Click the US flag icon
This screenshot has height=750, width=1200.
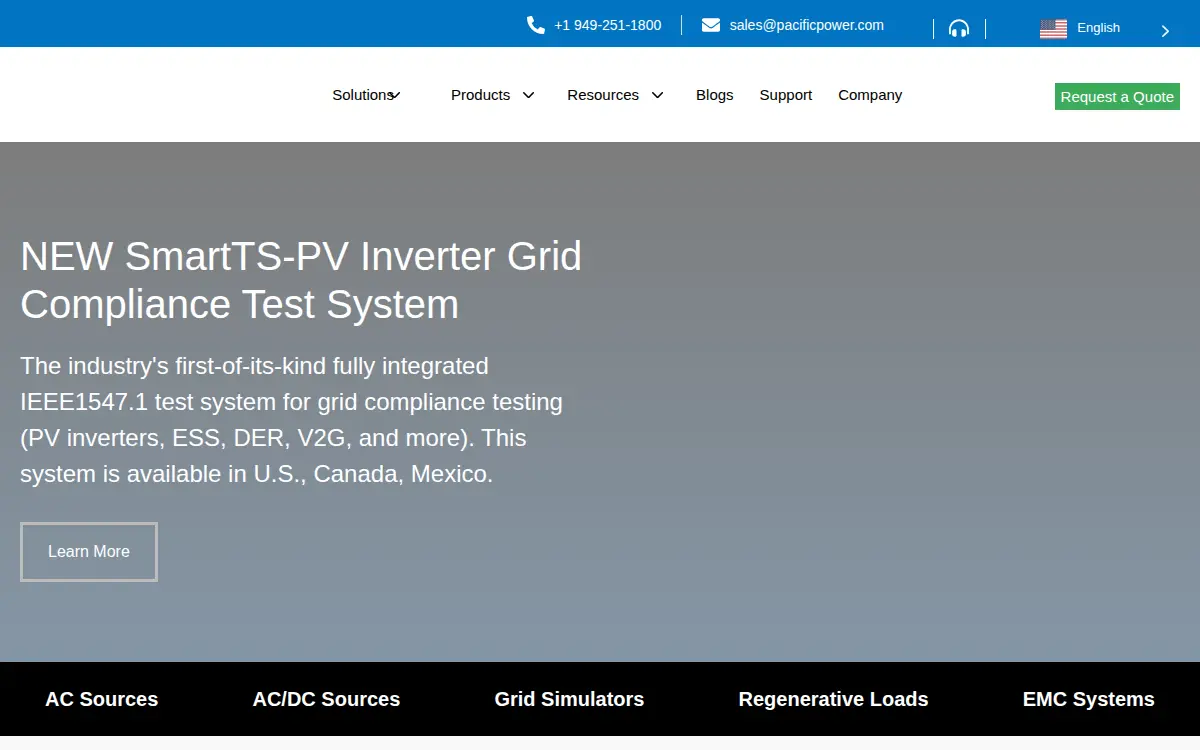[1053, 29]
